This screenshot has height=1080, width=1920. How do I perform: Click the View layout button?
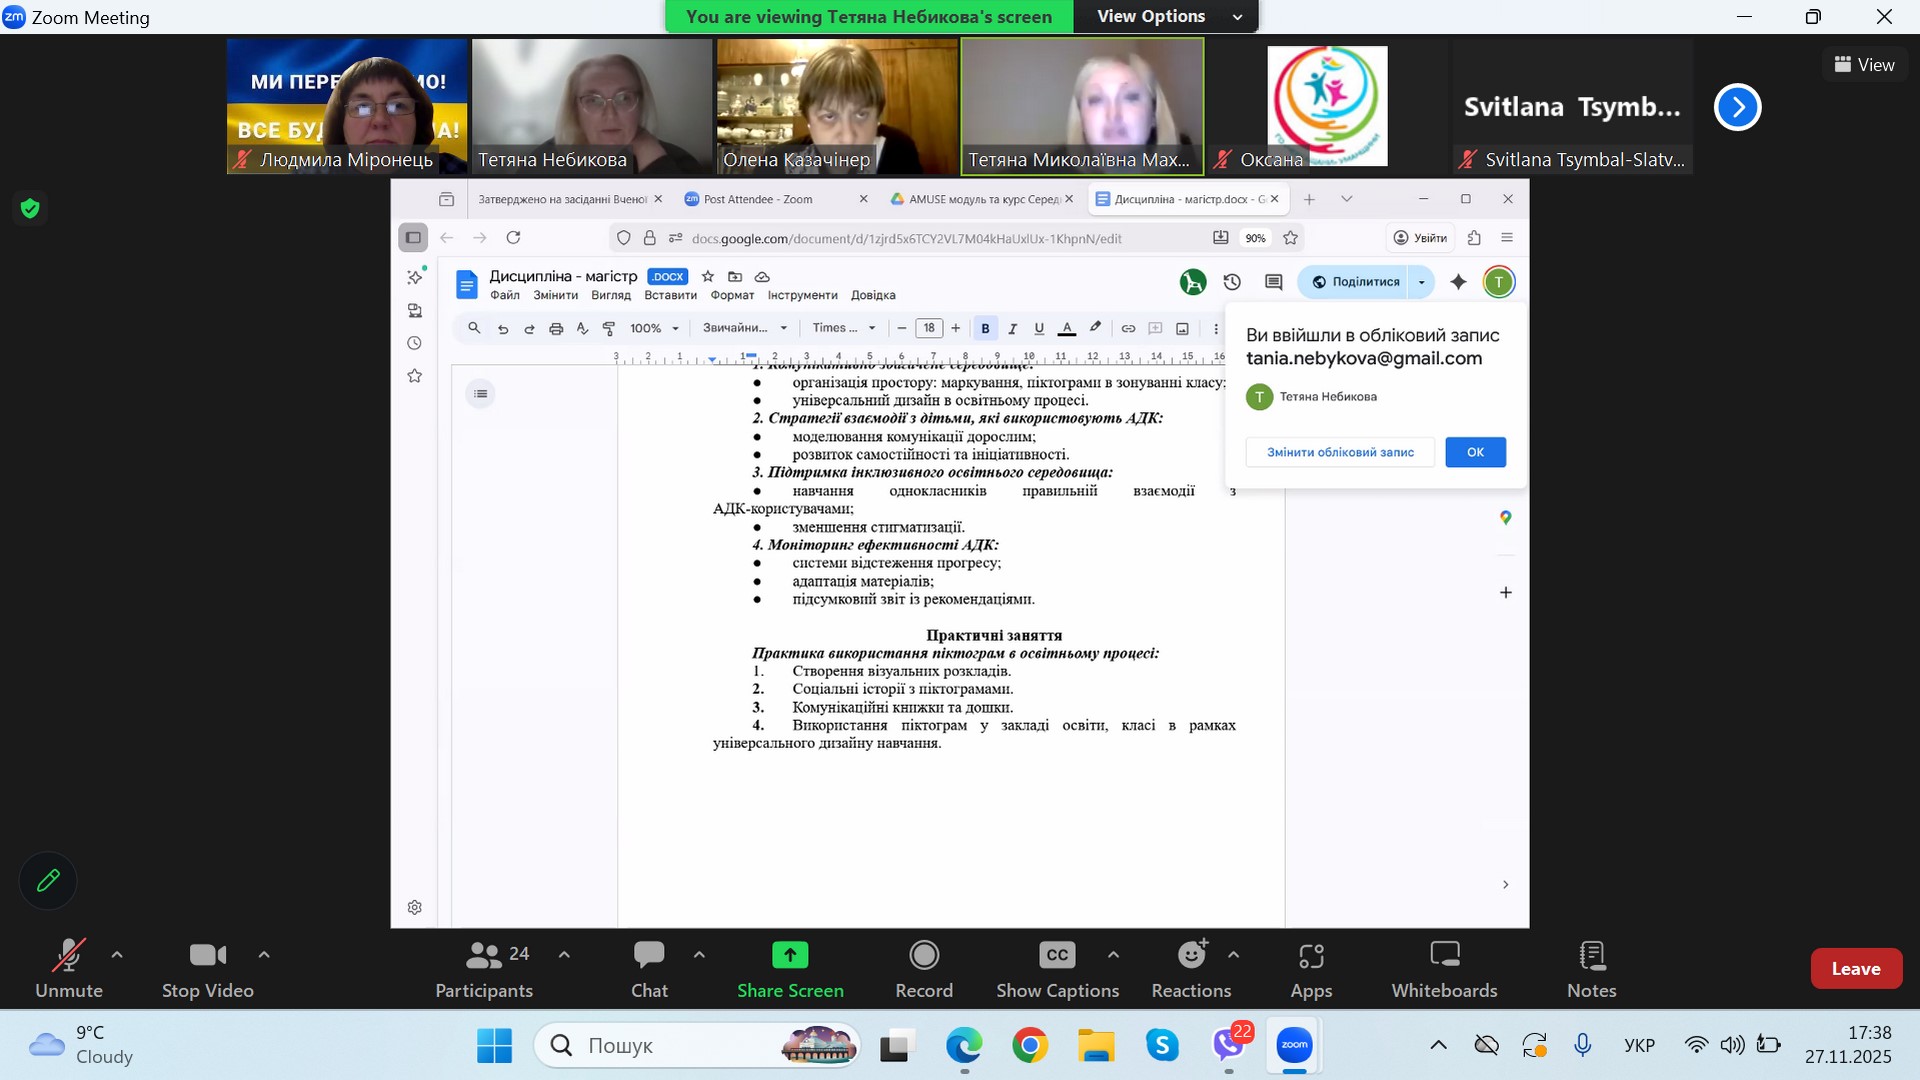(1864, 64)
